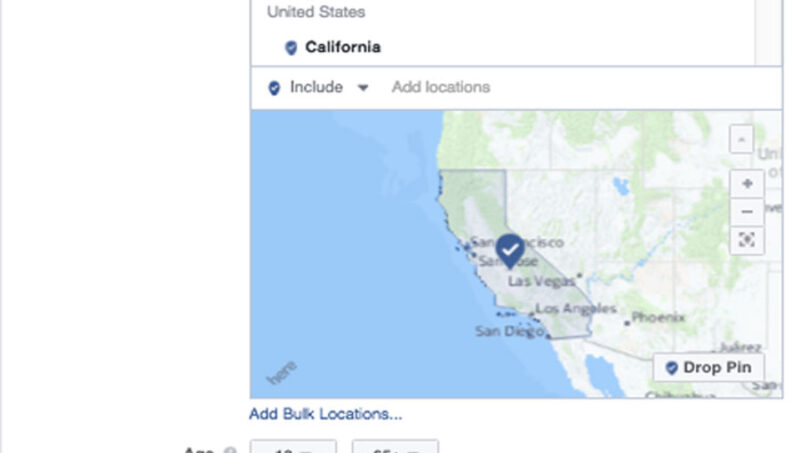Click the Drop Pin button

click(709, 367)
